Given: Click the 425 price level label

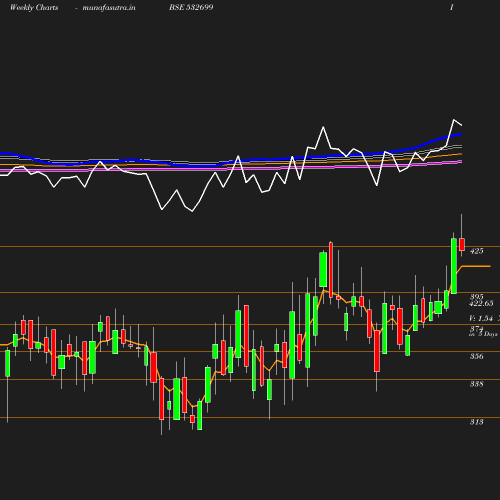Looking at the screenshot, I should point(476,251).
